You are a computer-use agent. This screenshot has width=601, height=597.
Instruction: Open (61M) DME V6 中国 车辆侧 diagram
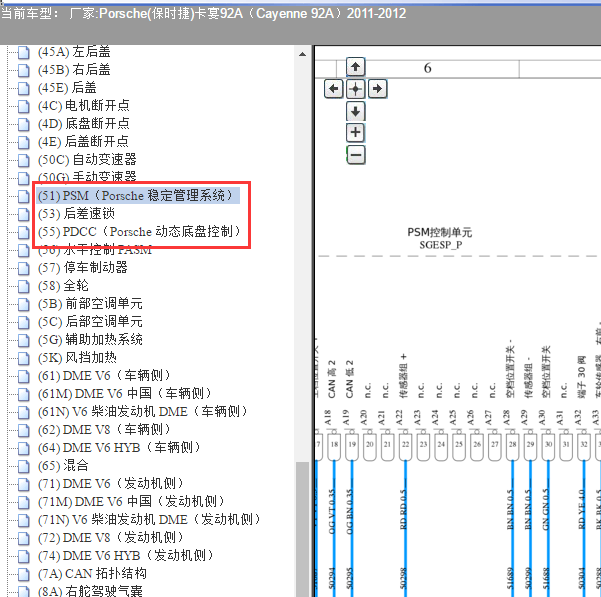coord(125,394)
